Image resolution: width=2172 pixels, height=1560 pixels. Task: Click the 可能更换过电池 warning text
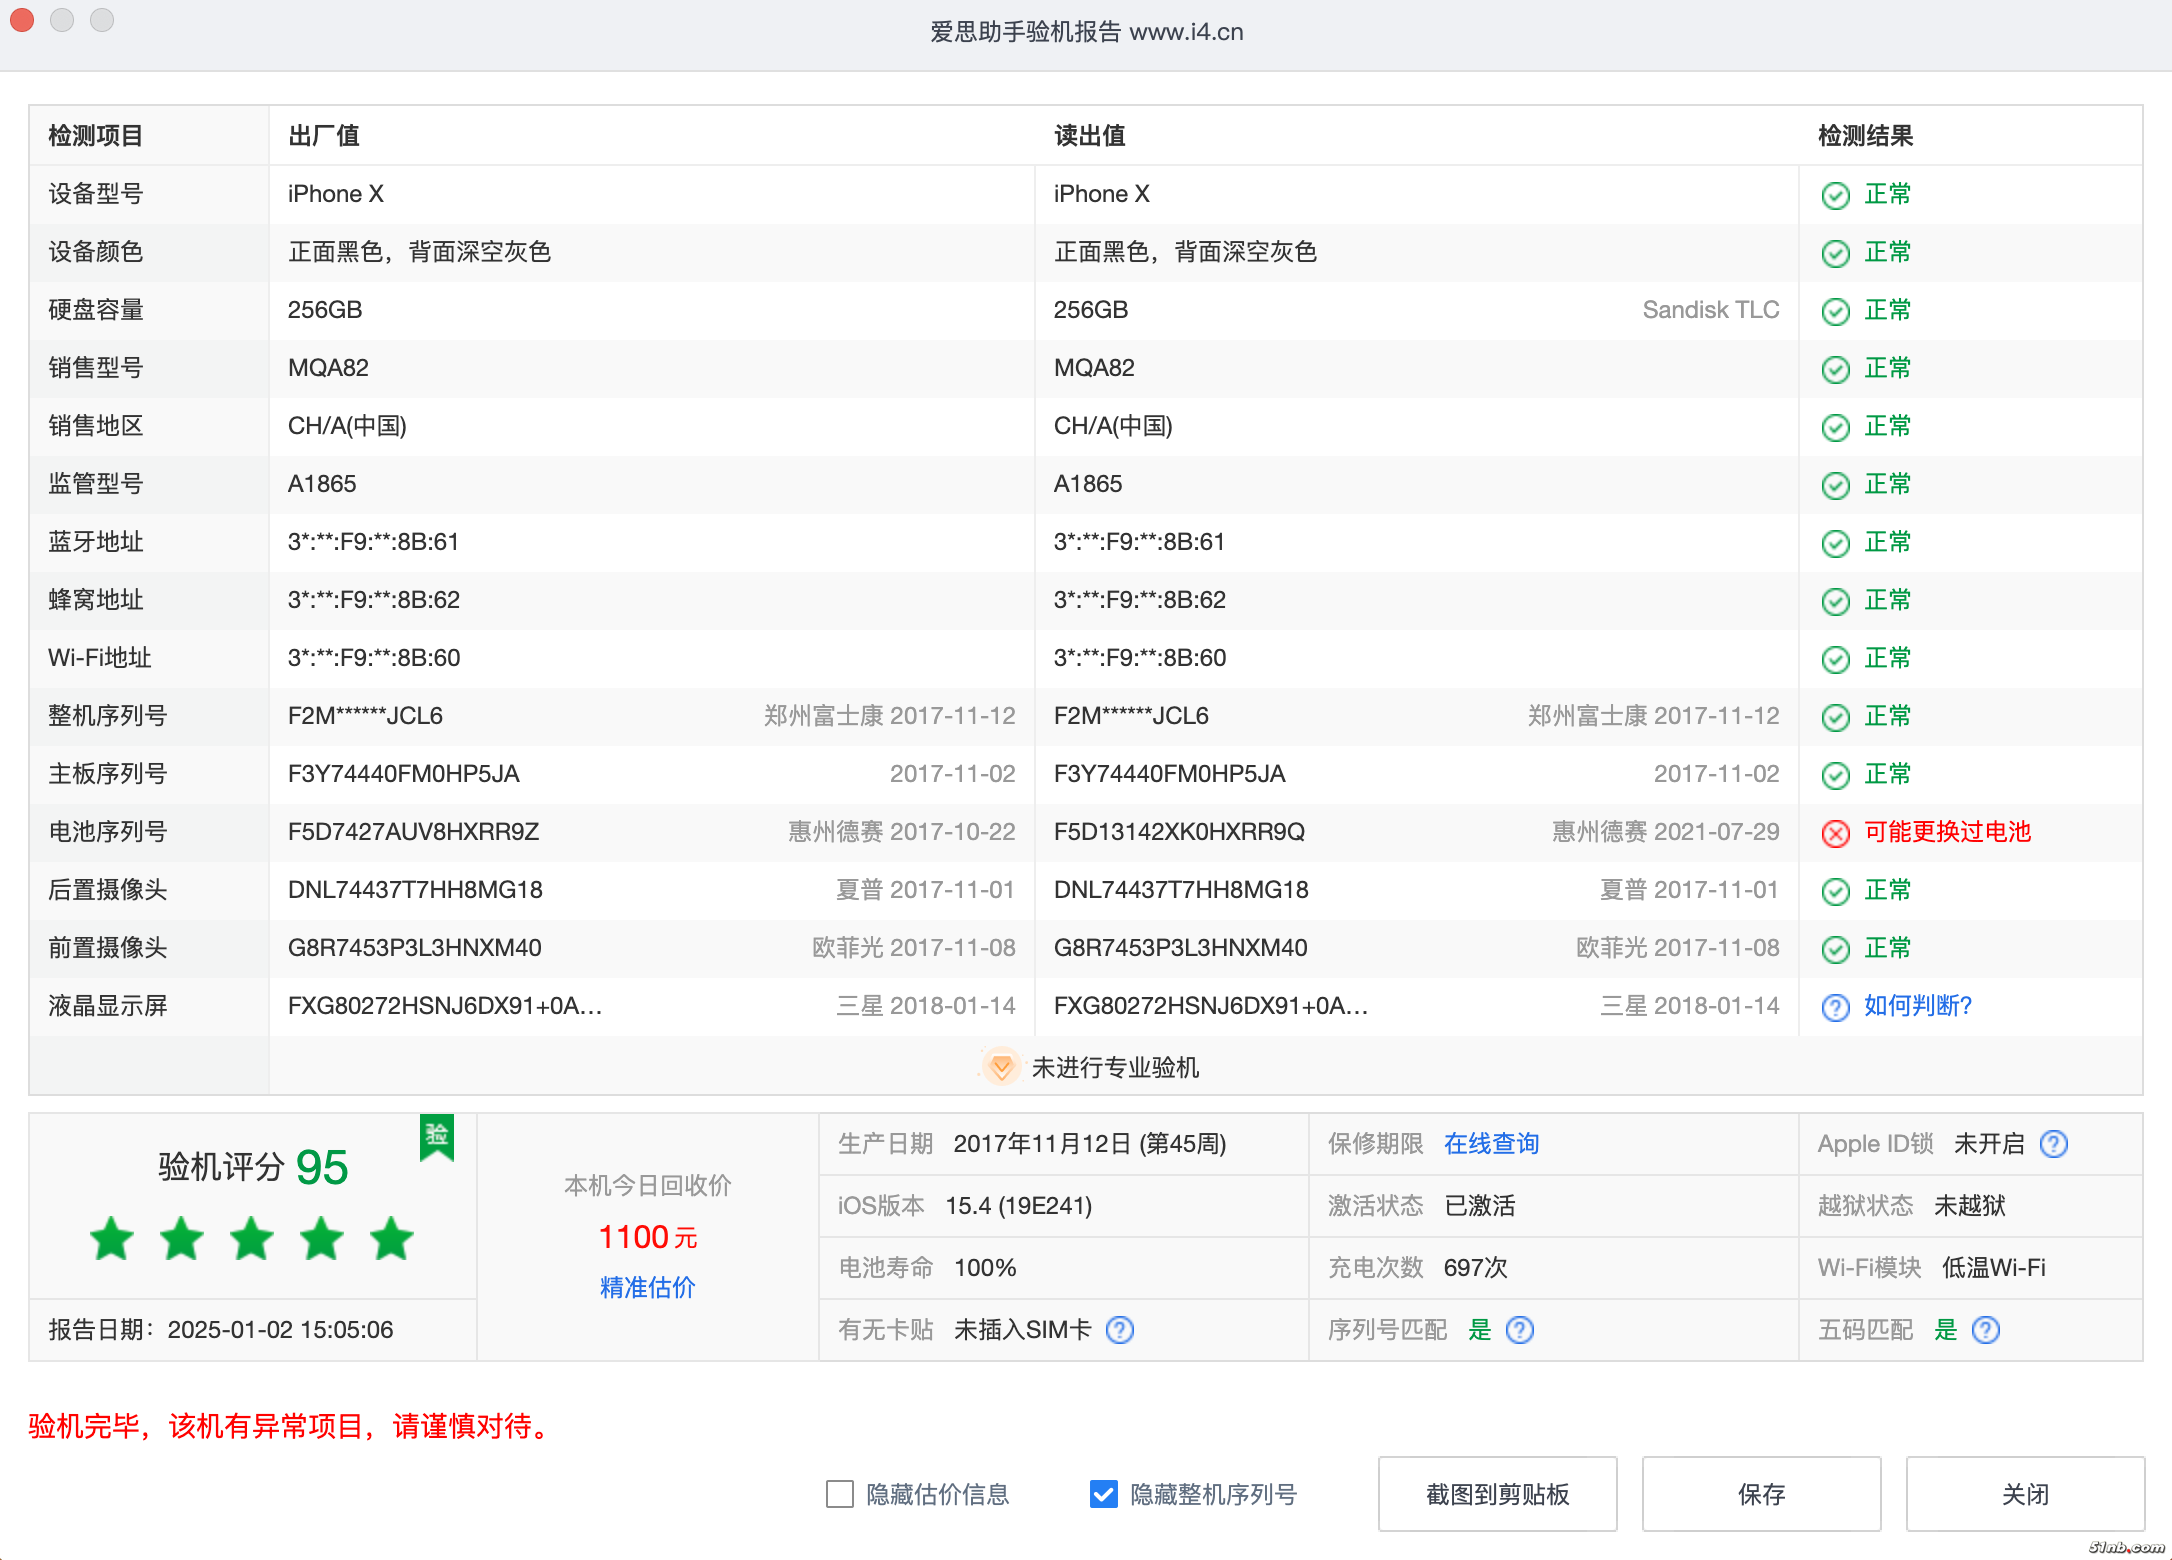pyautogui.click(x=1947, y=832)
